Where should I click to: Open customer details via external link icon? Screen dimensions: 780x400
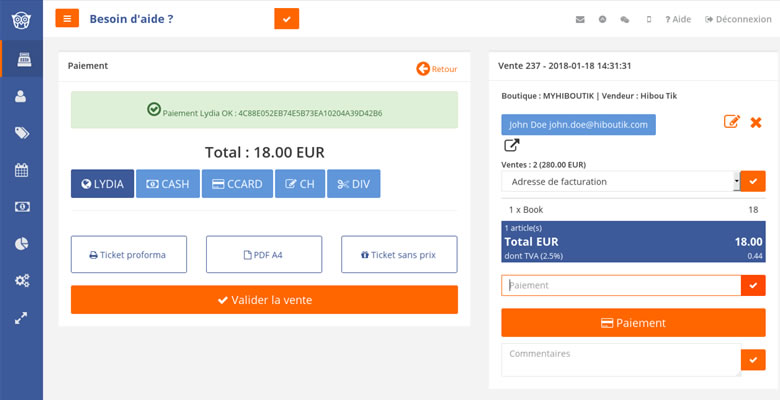(512, 145)
